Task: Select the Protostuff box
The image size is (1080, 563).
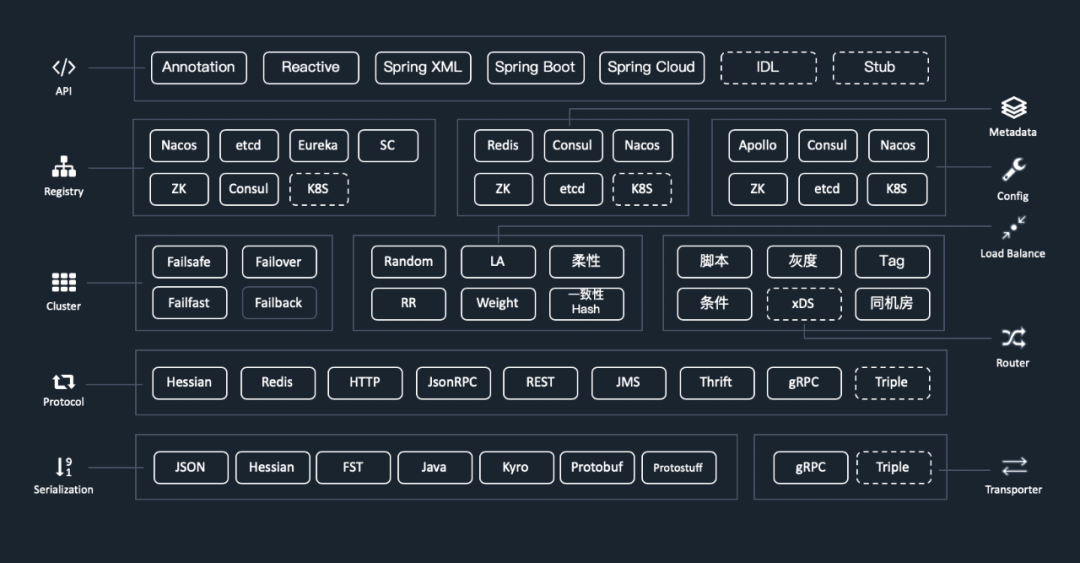Action: coord(678,467)
